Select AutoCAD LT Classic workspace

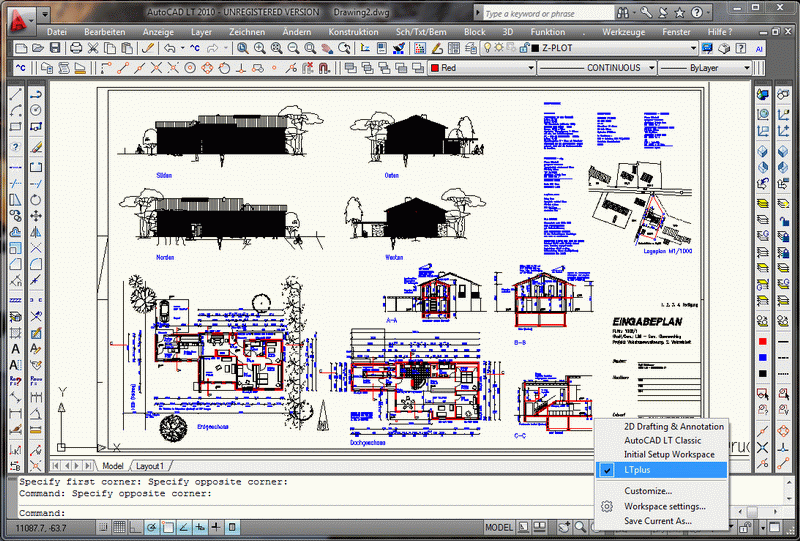coord(662,440)
